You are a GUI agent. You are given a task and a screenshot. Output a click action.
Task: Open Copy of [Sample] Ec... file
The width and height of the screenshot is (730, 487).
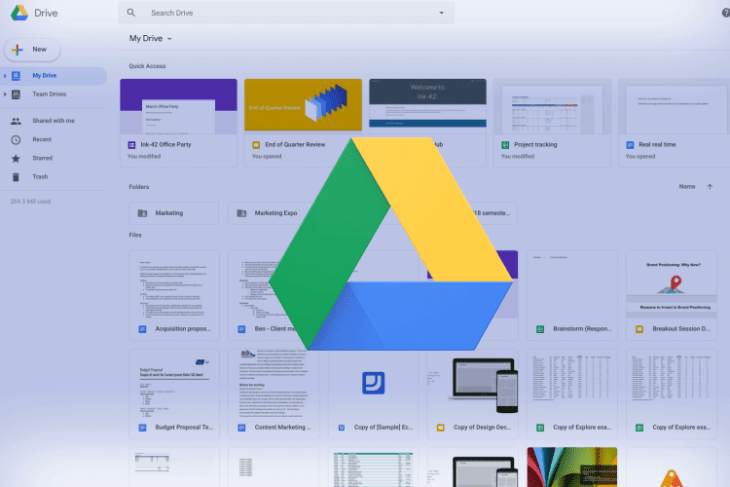[373, 394]
